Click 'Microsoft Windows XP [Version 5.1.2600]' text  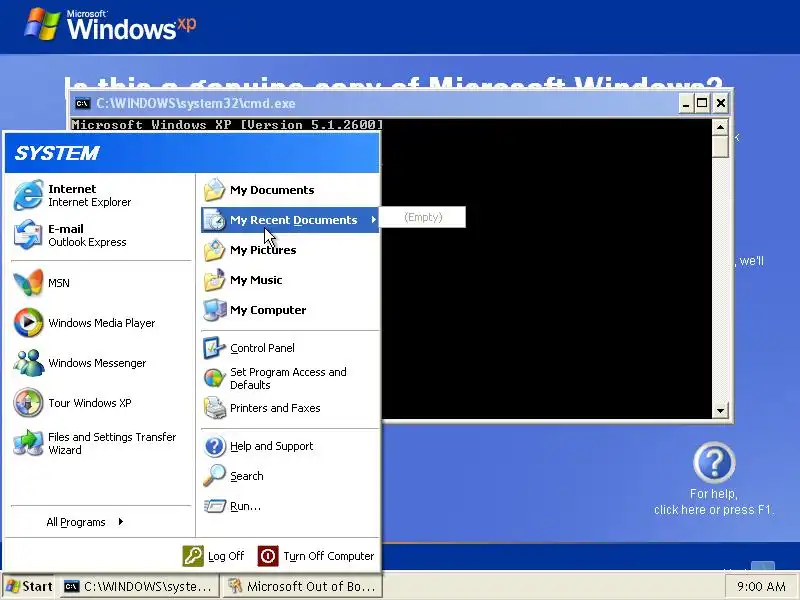click(227, 124)
